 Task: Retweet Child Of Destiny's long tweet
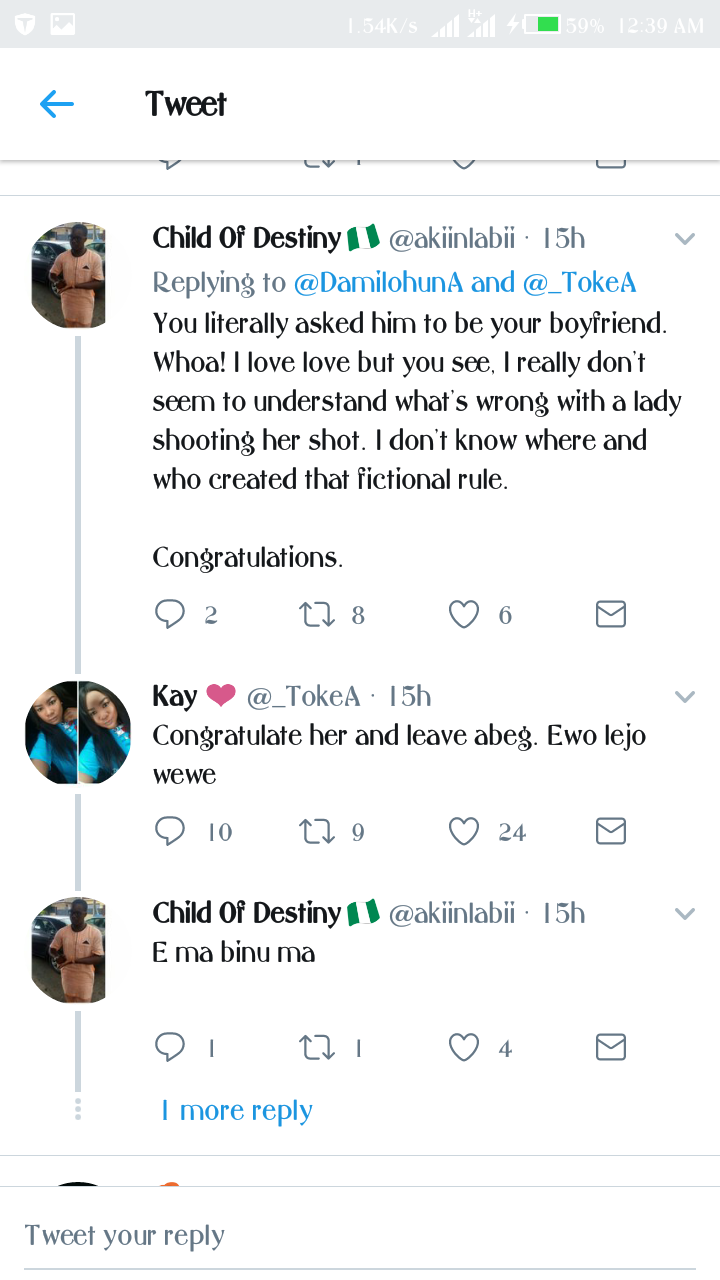point(317,614)
